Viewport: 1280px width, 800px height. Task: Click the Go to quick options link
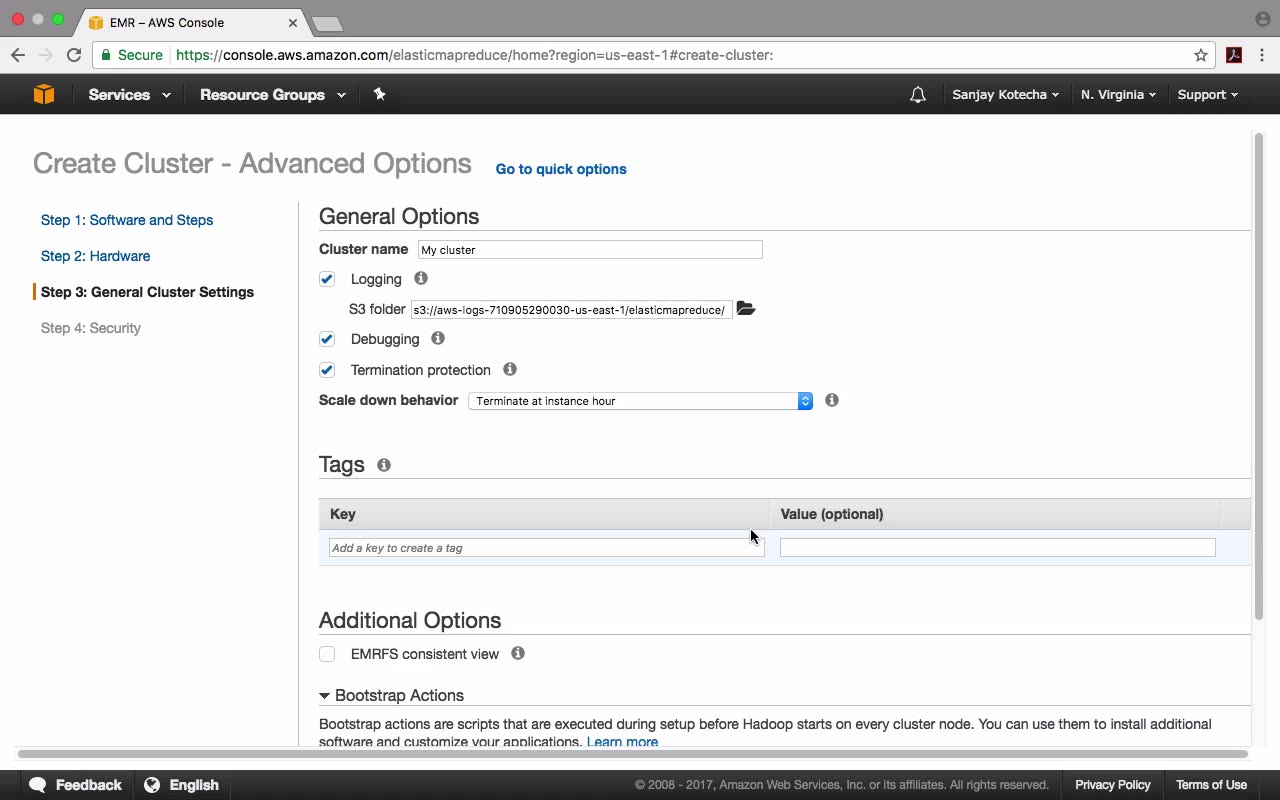(x=561, y=169)
